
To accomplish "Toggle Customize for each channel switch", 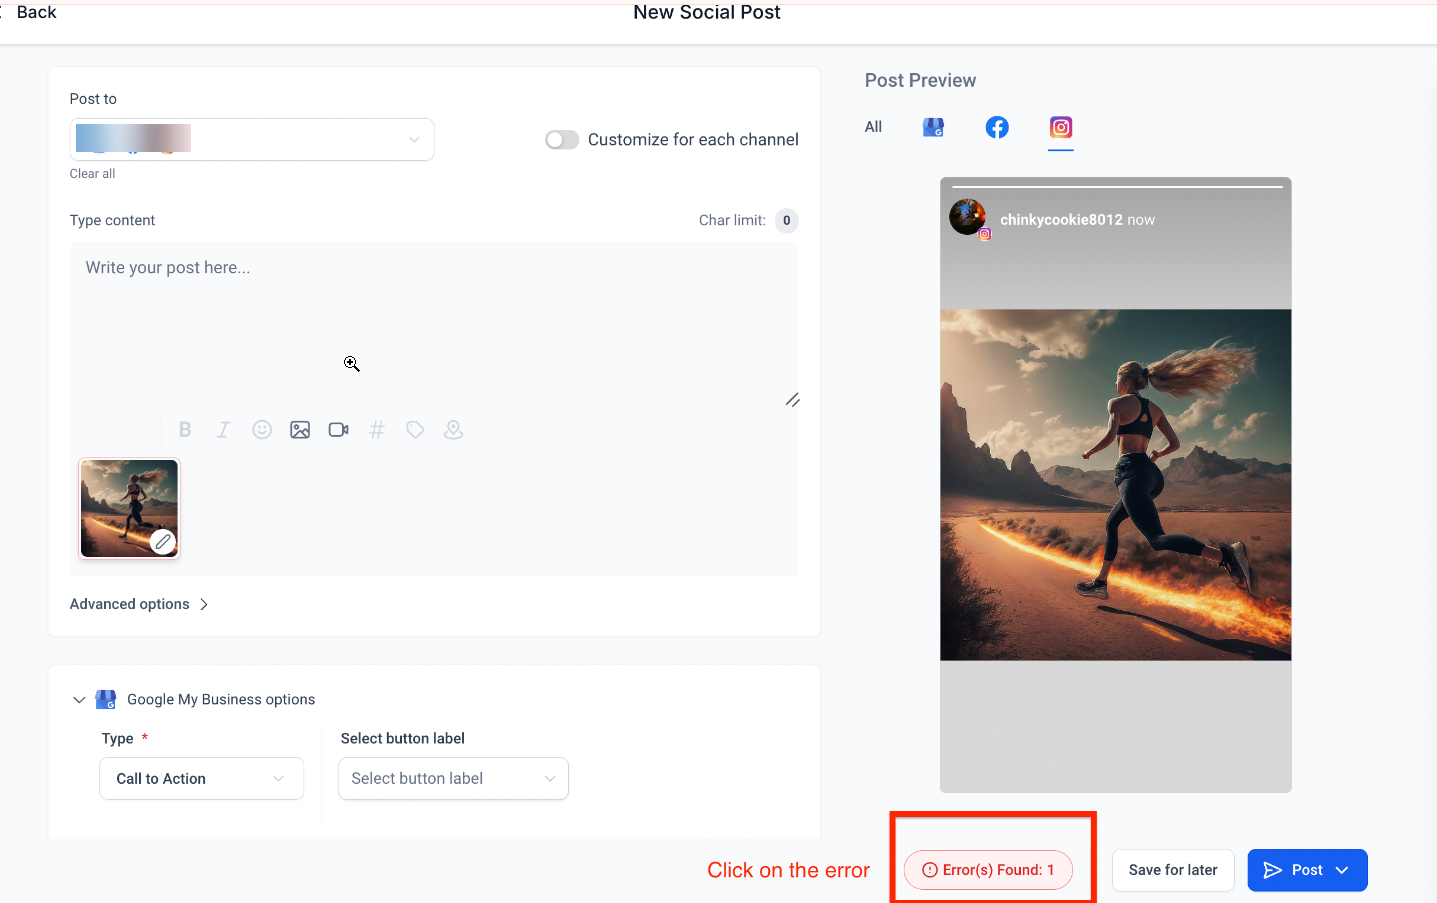I will (562, 140).
